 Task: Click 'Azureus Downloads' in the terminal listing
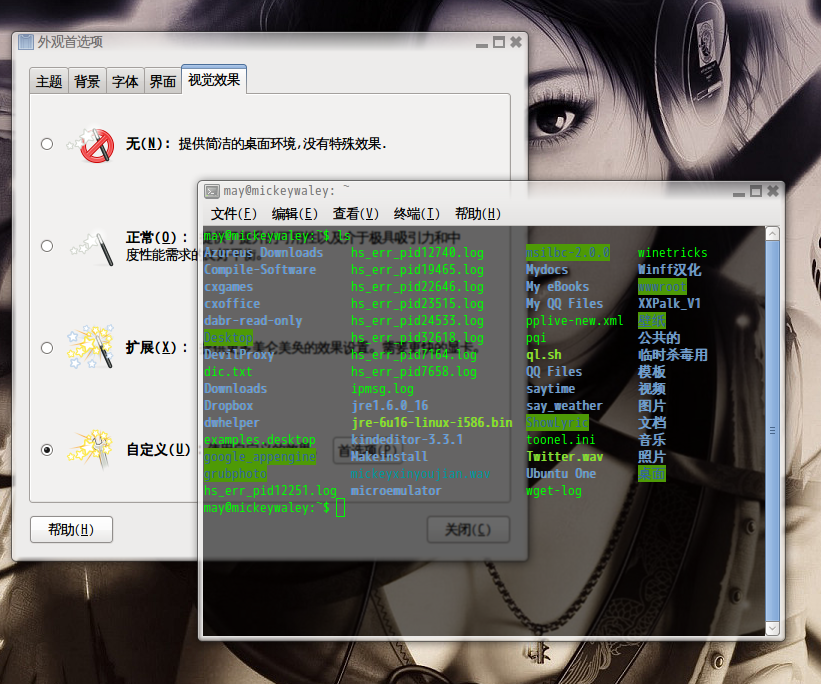click(263, 253)
